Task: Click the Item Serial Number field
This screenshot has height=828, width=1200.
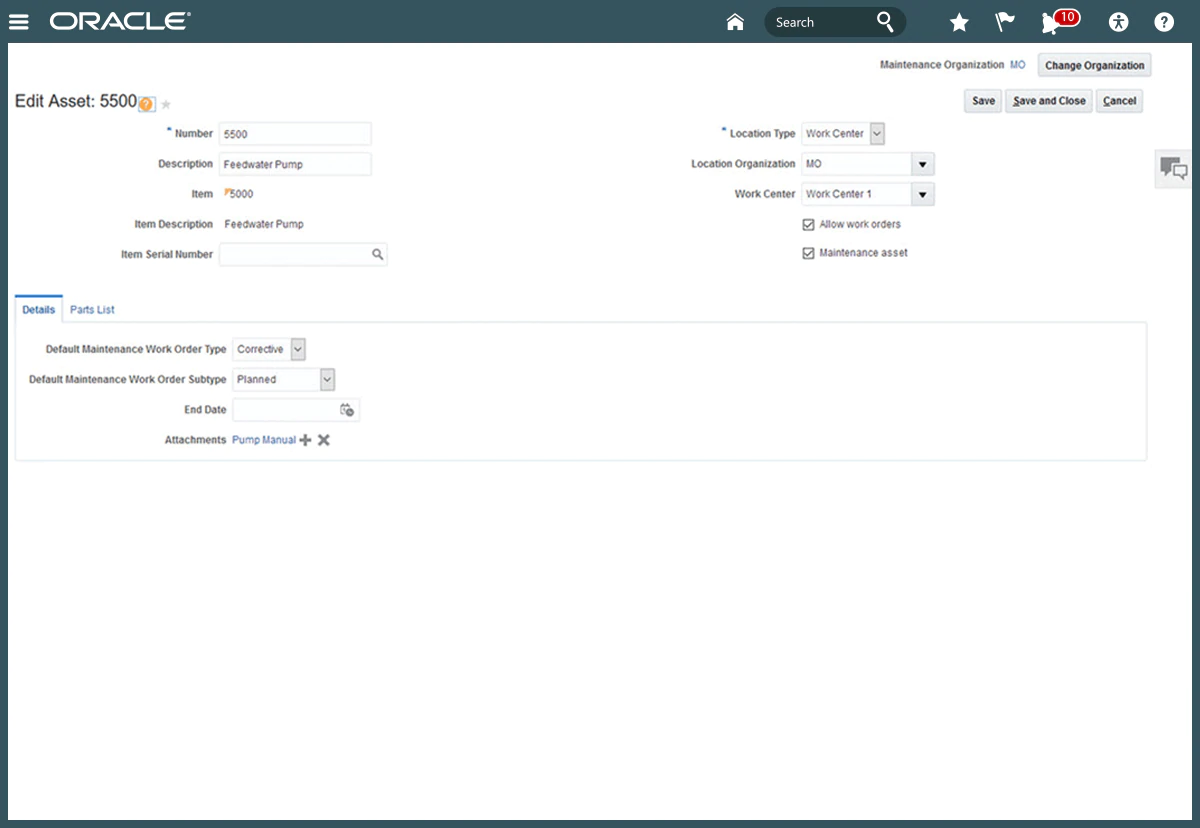Action: pyautogui.click(x=294, y=255)
